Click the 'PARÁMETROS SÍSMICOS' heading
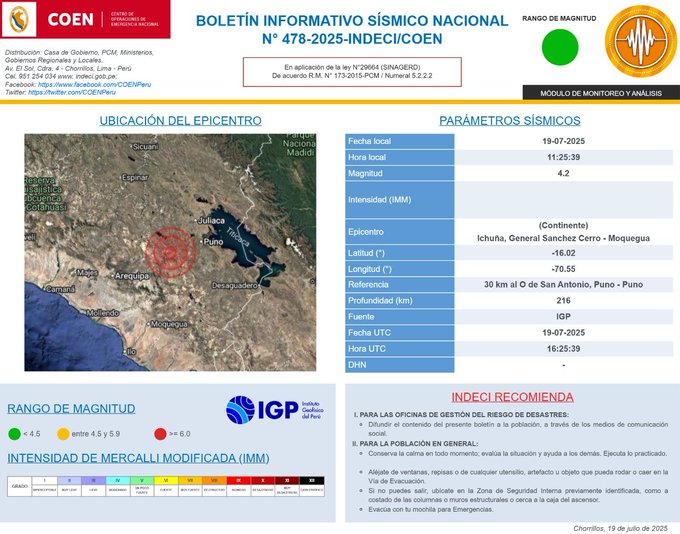 pos(510,121)
